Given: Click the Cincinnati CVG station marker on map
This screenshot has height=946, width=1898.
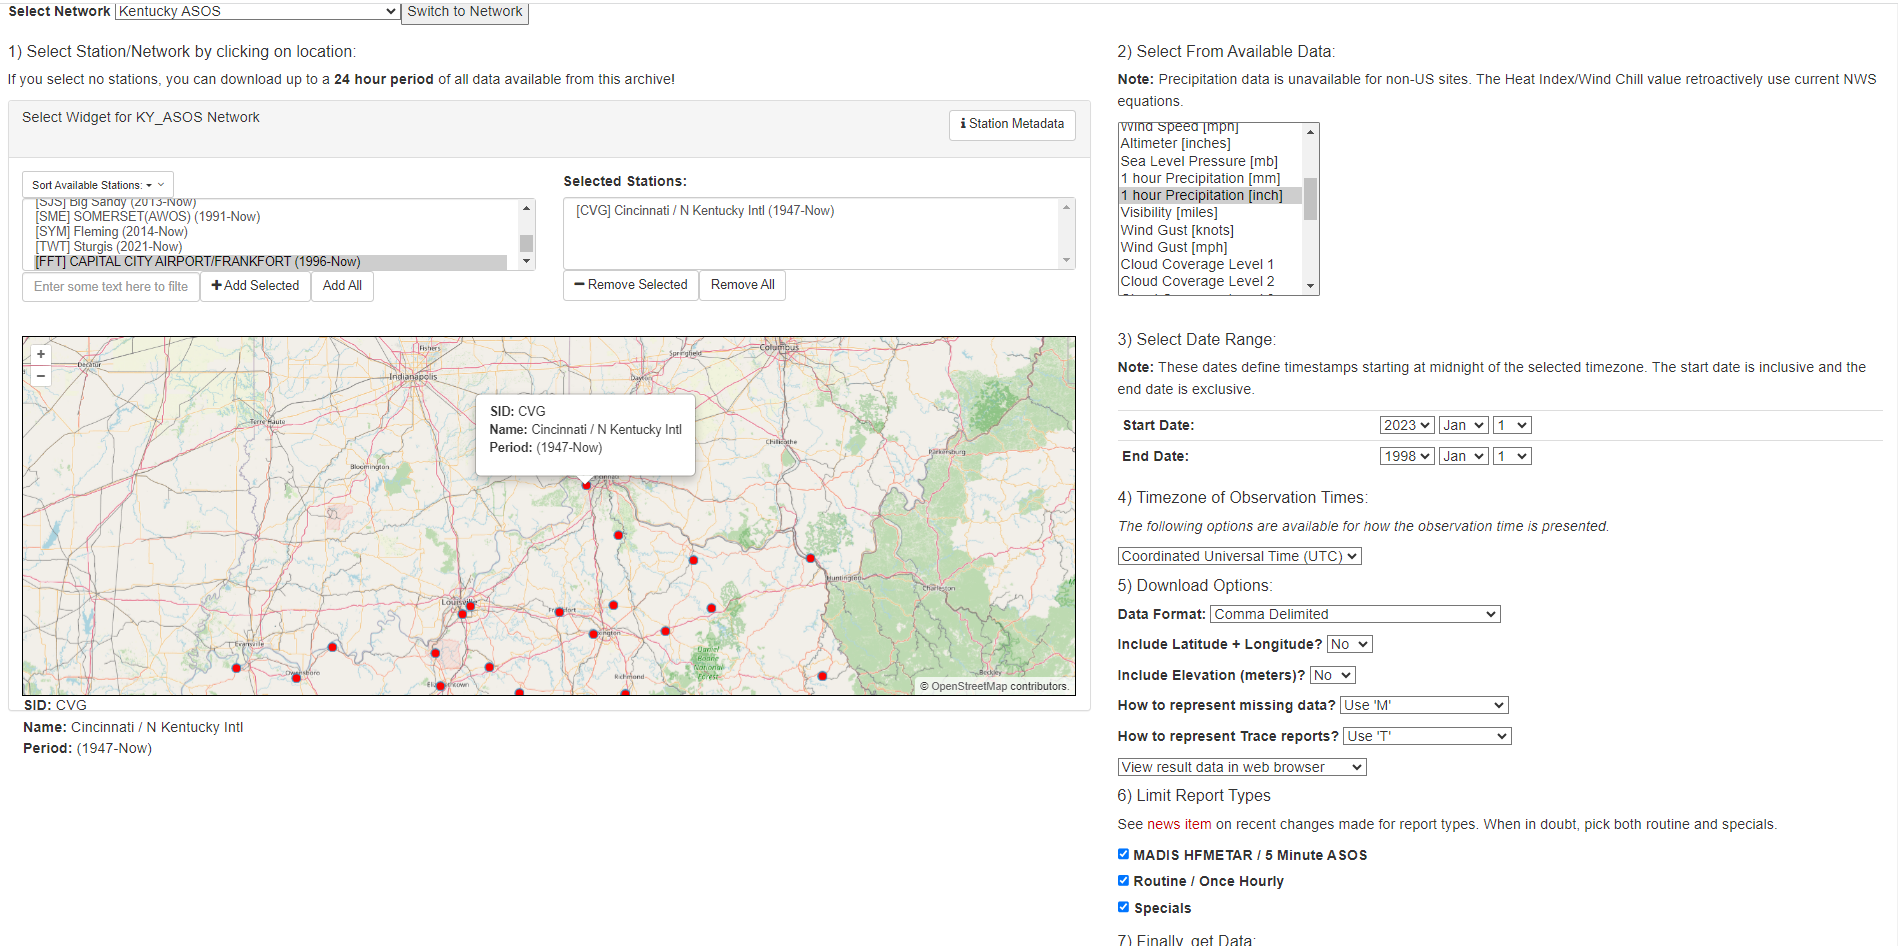Looking at the screenshot, I should point(587,485).
